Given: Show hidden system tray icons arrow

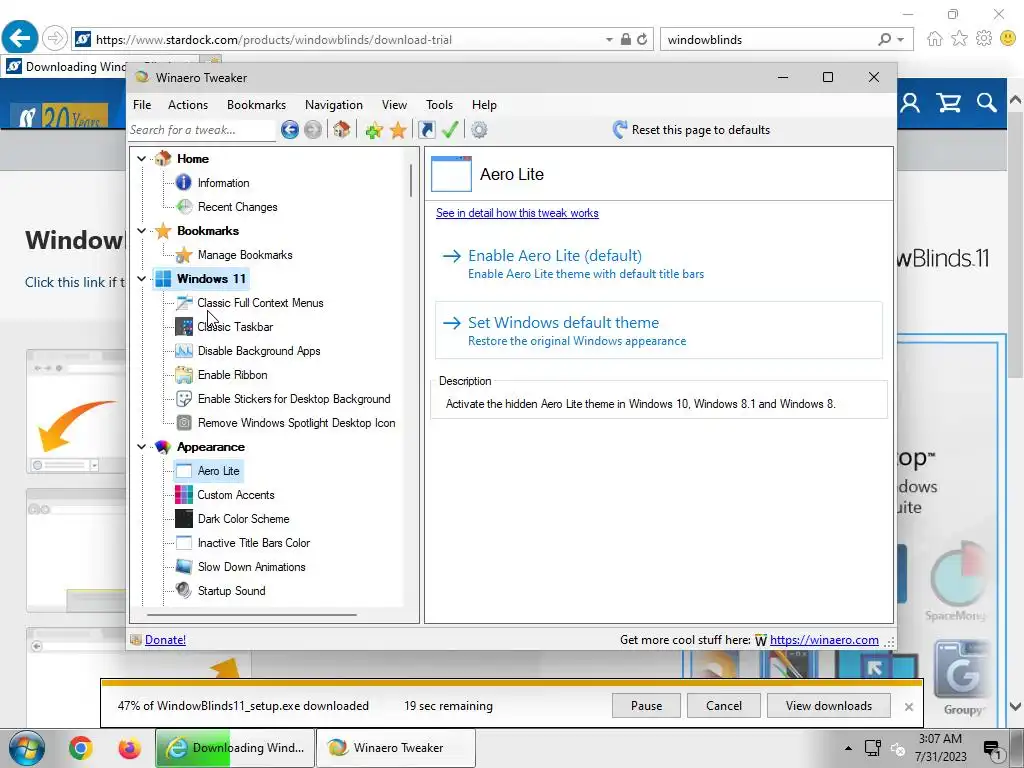Looking at the screenshot, I should tap(848, 748).
